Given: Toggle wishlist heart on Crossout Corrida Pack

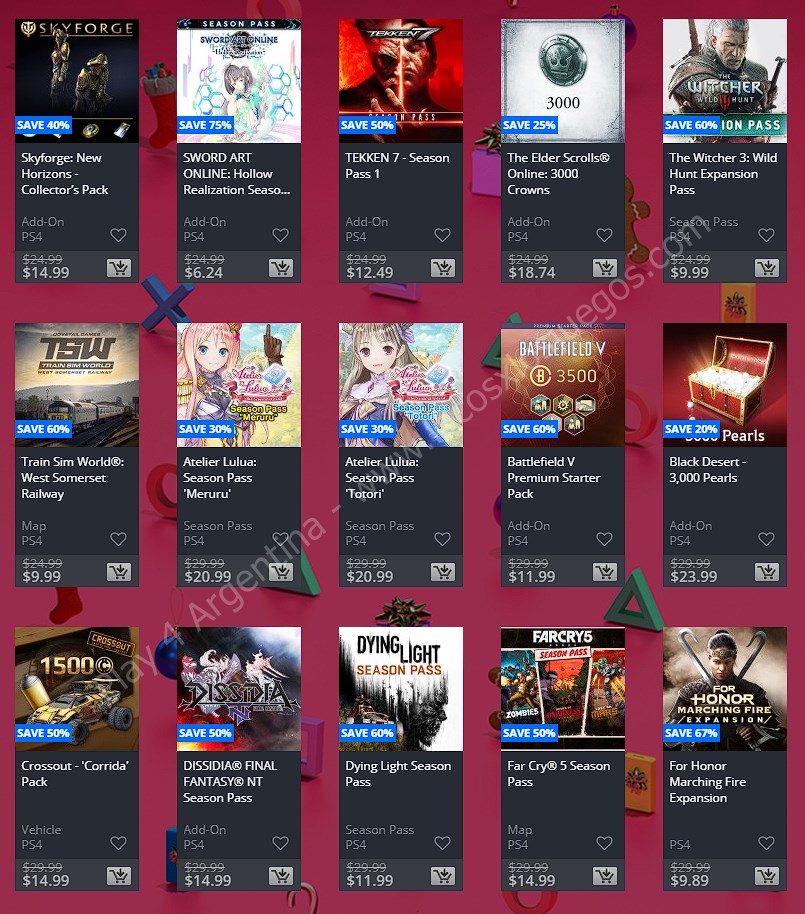Looking at the screenshot, I should (118, 843).
